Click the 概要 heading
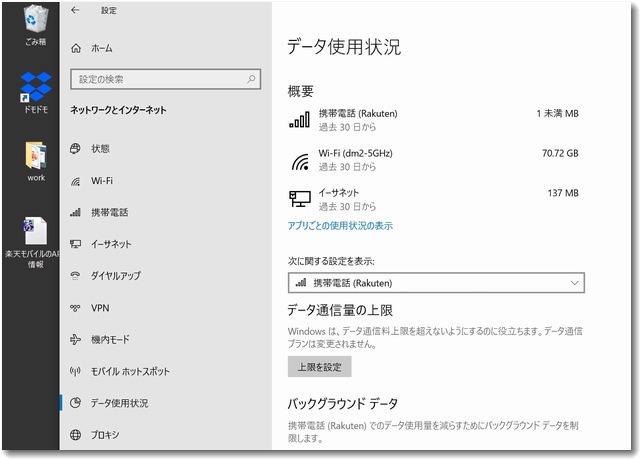This screenshot has width=640, height=459. [x=300, y=91]
